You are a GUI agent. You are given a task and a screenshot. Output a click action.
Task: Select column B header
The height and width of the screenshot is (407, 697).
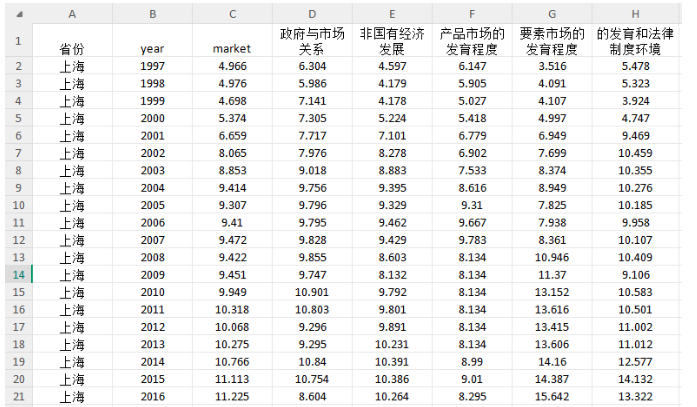(x=152, y=14)
